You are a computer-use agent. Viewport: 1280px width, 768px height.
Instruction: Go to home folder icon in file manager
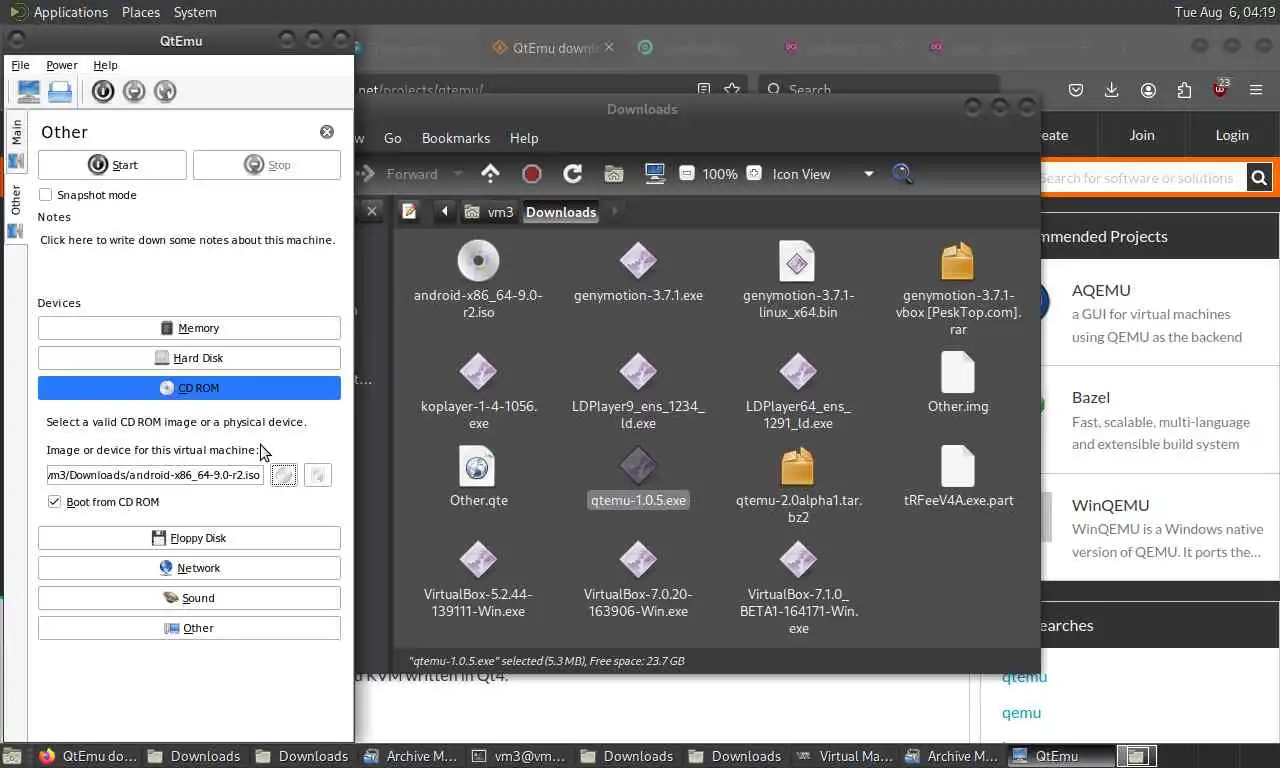pos(614,174)
